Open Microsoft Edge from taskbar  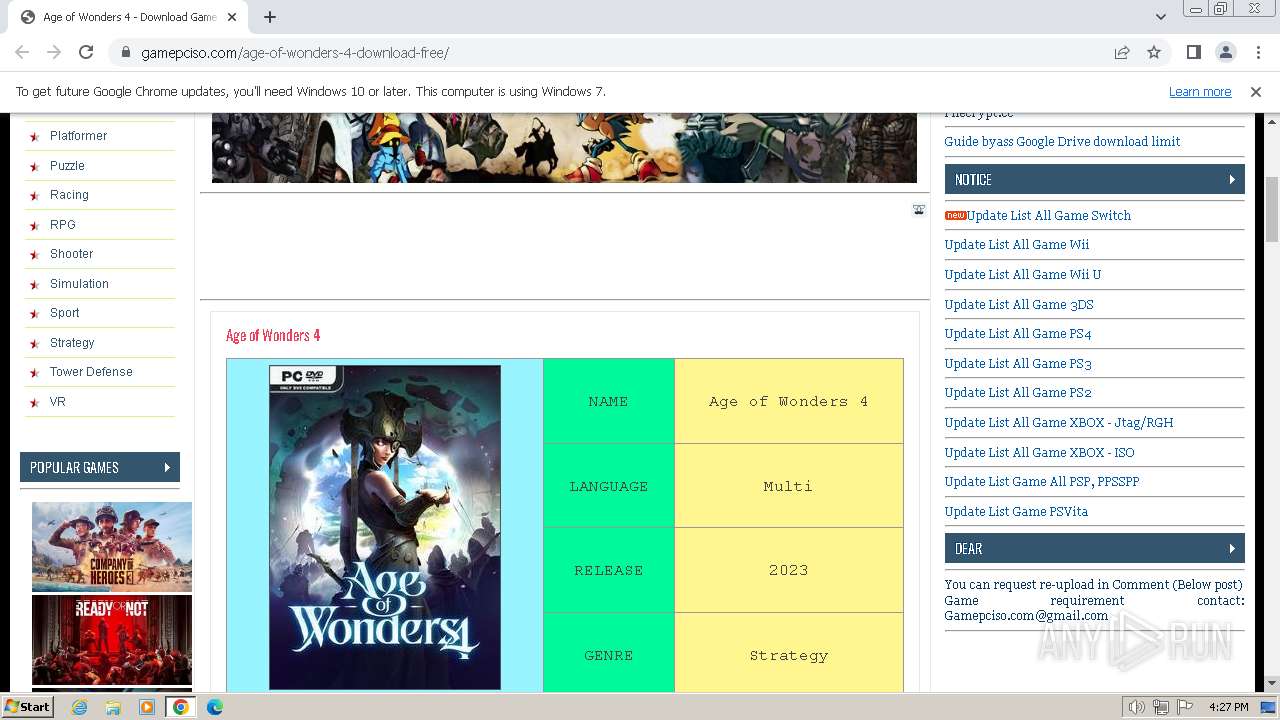[215, 707]
